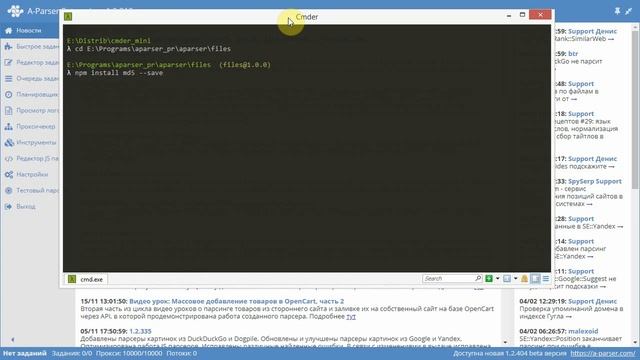This screenshot has width=640, height=360.
Task: Follow the 'тут' link in the news post
Action: pos(351,316)
